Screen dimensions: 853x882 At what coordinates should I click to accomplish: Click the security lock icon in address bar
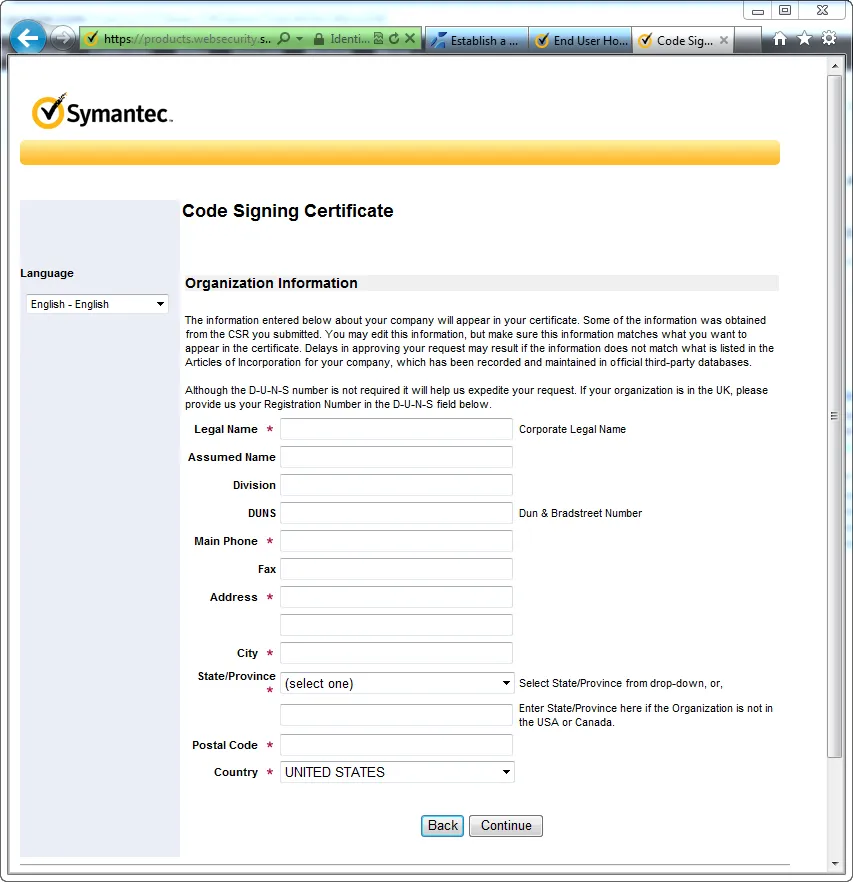(318, 39)
